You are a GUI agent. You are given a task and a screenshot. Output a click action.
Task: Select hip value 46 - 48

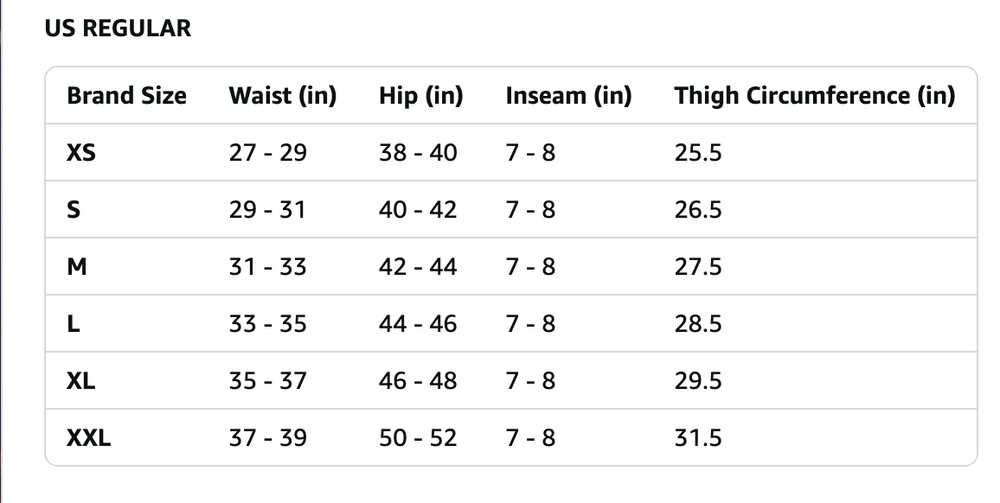pyautogui.click(x=418, y=381)
